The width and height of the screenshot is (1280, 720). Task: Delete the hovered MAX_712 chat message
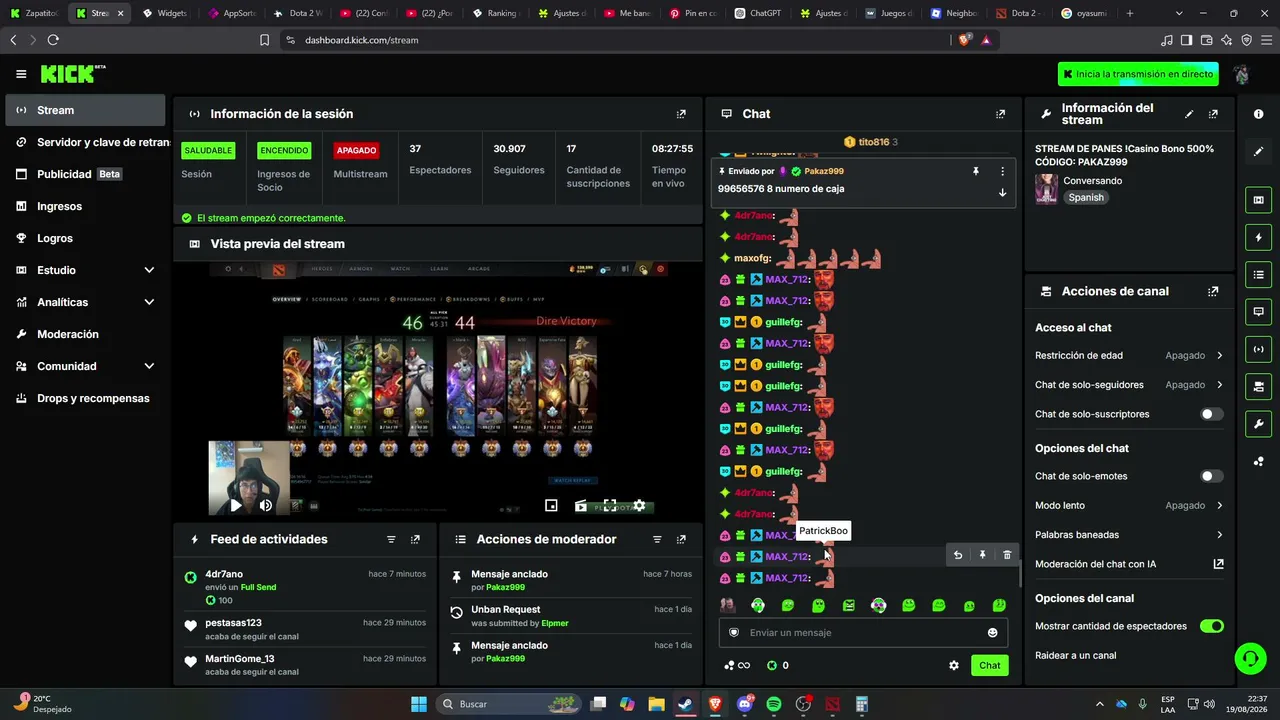(1007, 555)
